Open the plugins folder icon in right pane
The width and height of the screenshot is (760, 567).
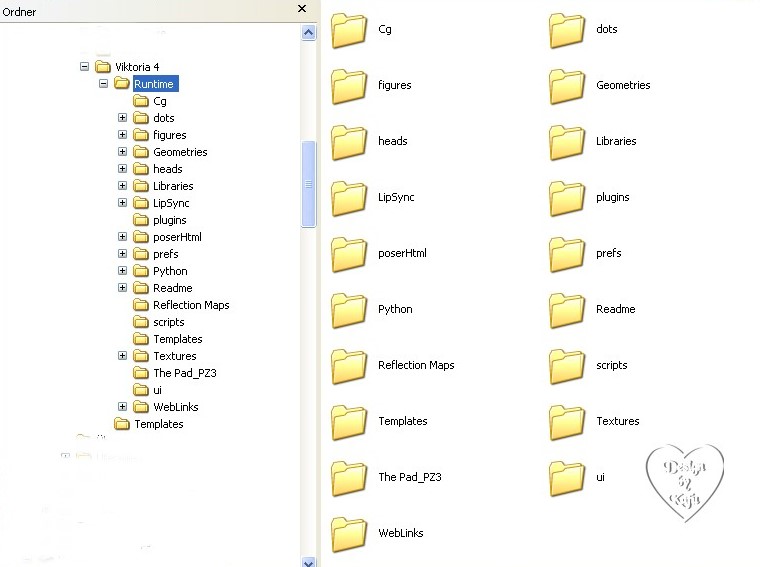click(x=567, y=199)
